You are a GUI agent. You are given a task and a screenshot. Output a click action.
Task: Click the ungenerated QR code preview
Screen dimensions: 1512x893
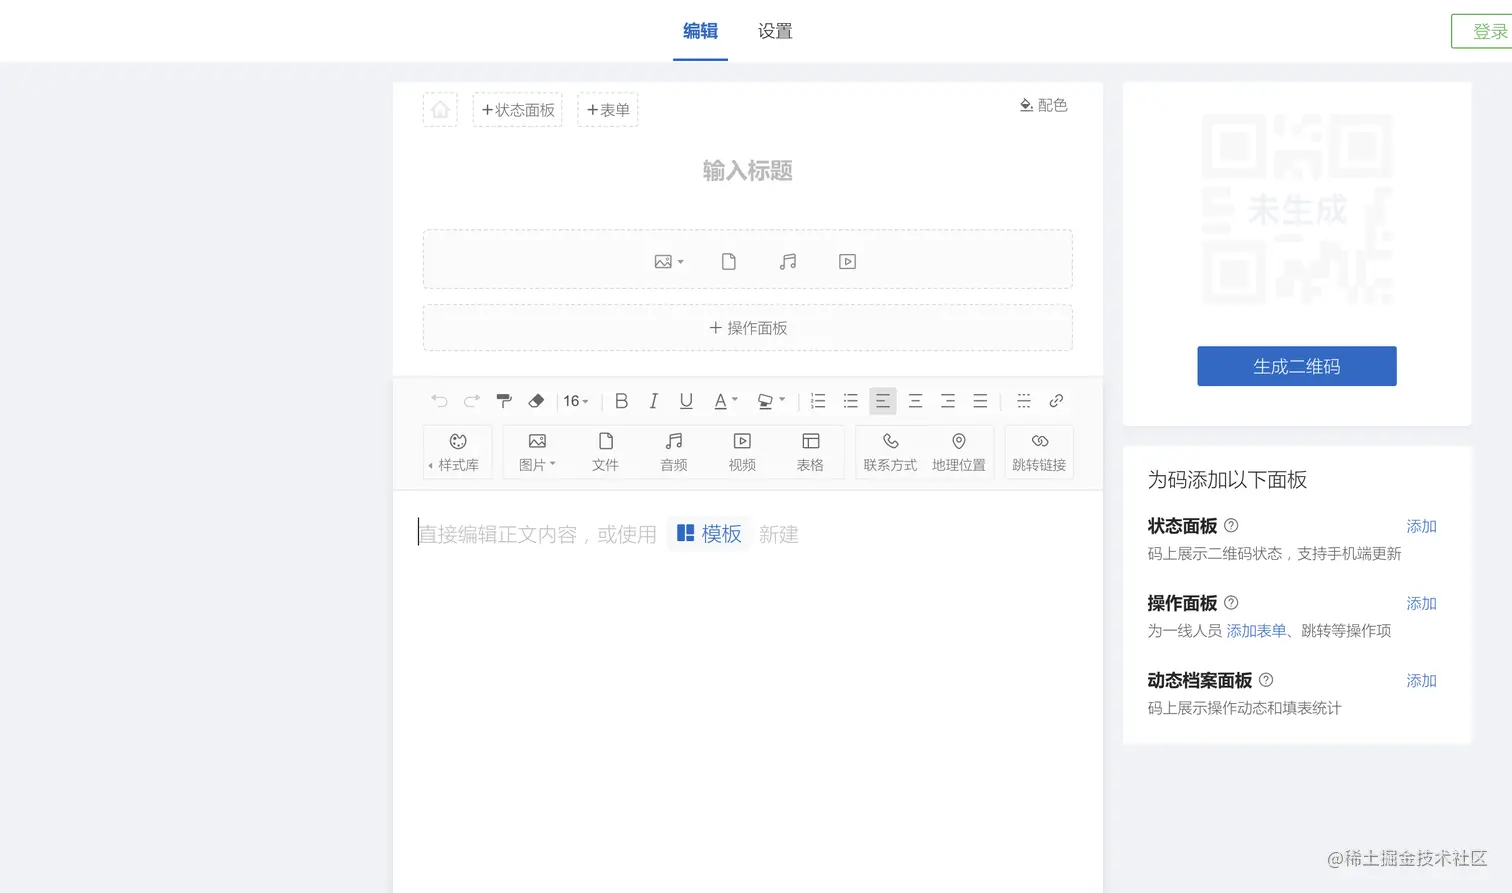click(1297, 210)
